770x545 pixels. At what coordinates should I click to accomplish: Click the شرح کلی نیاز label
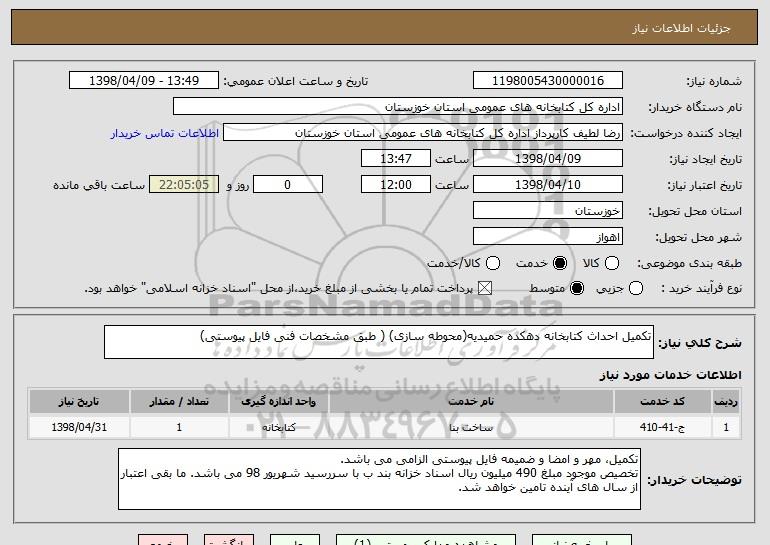(x=700, y=343)
